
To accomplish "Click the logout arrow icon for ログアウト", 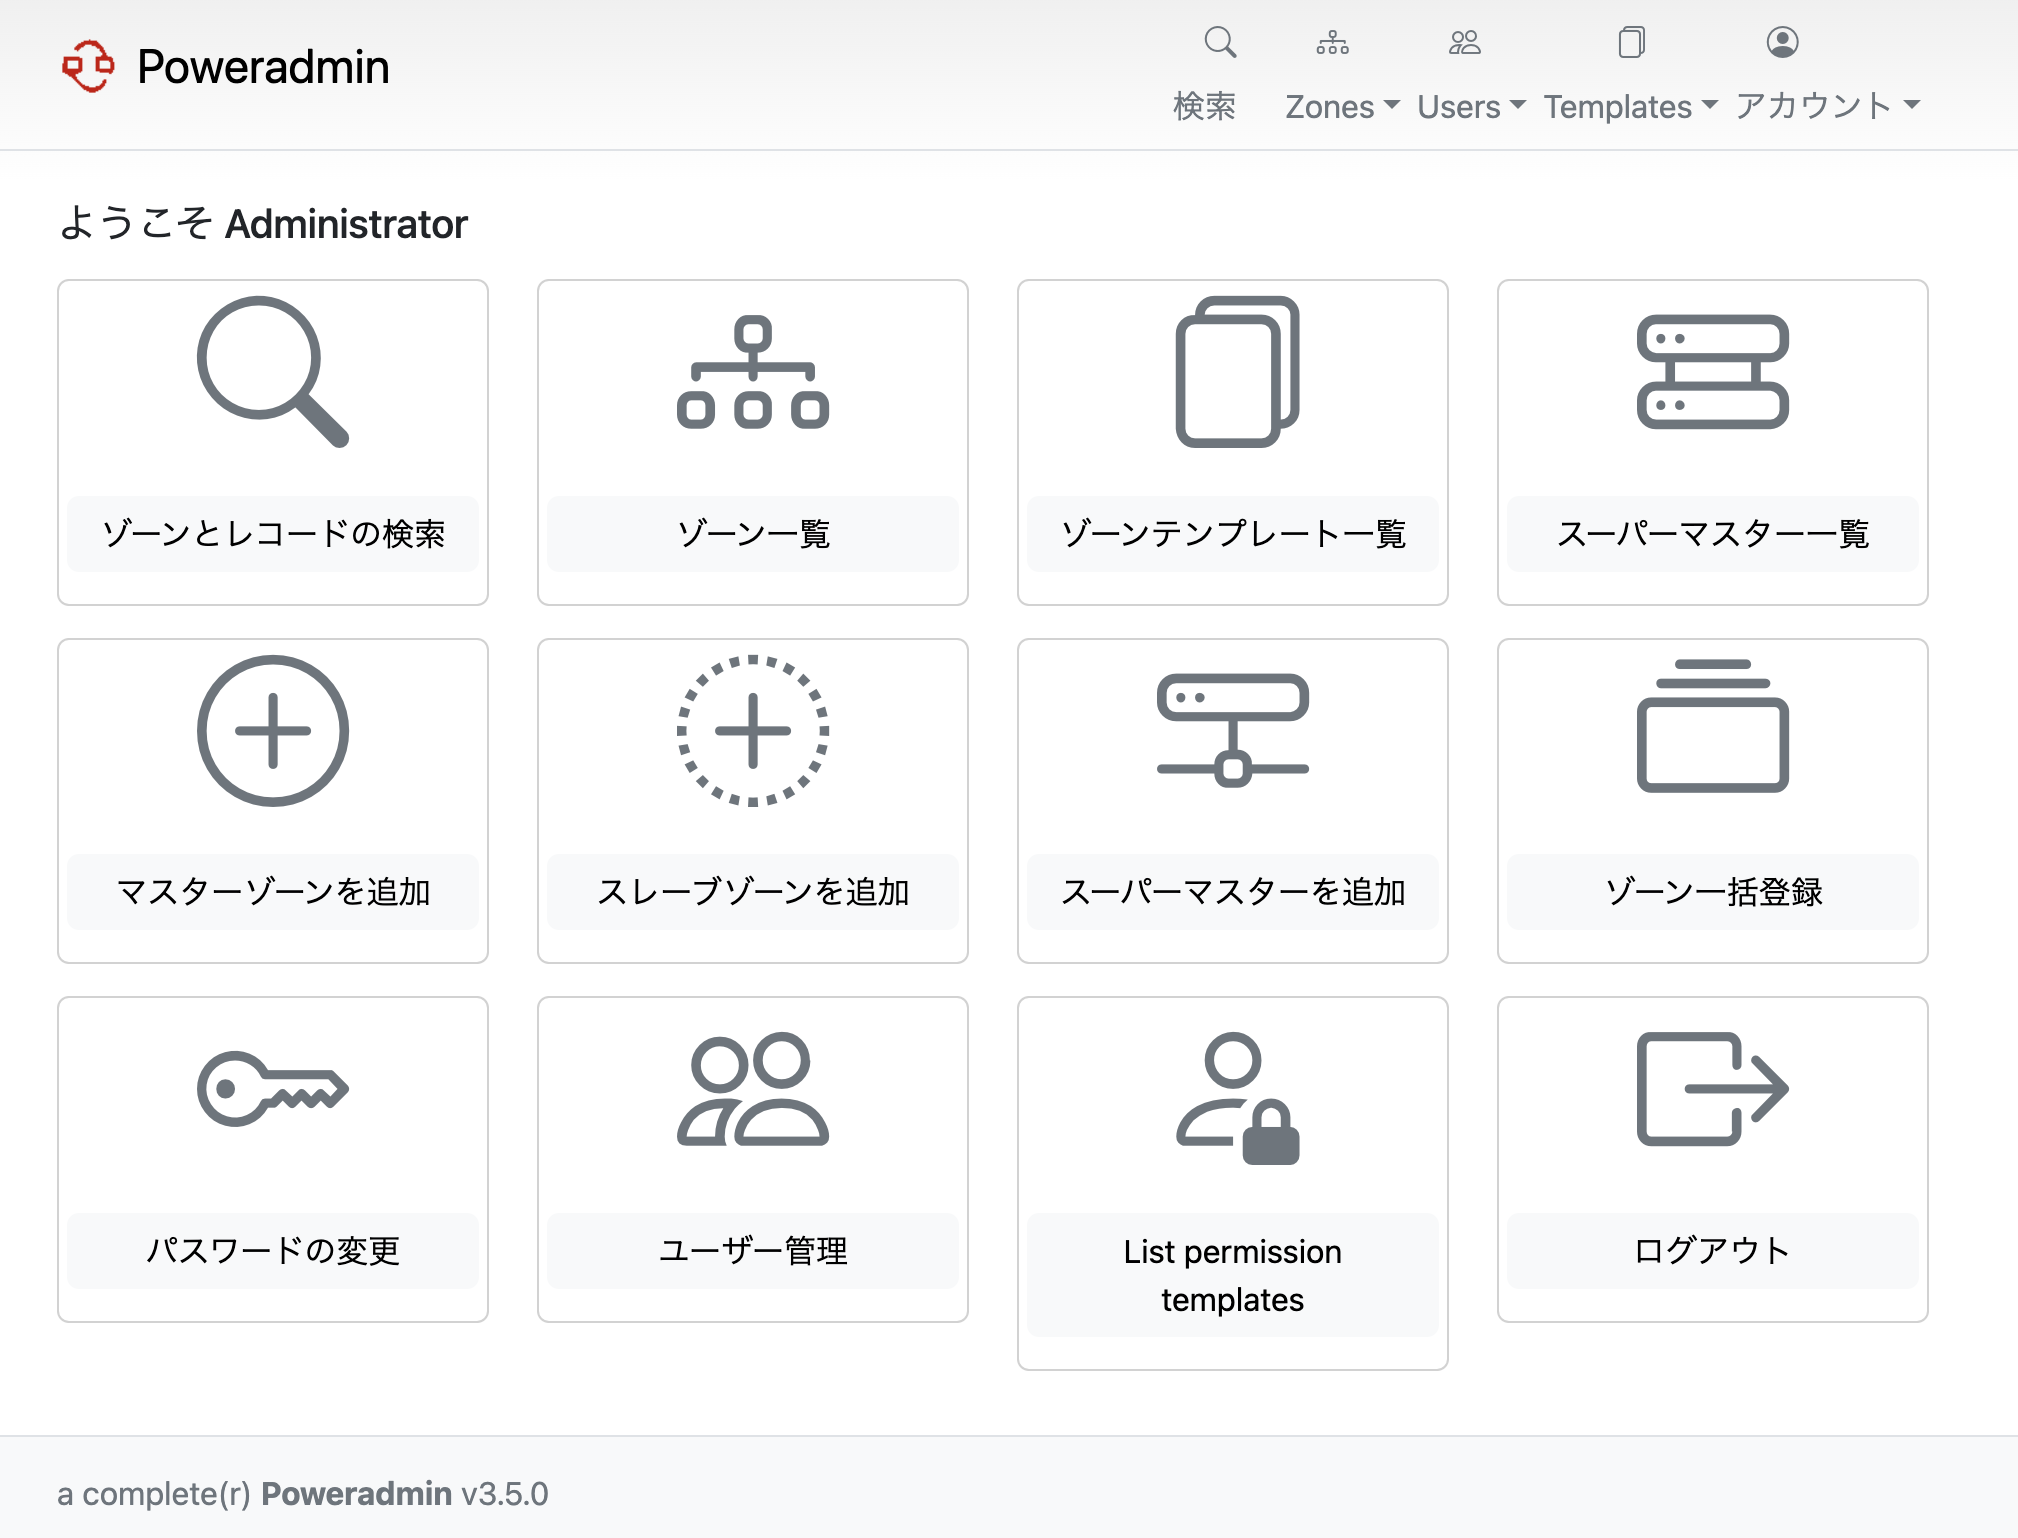I will click(1712, 1090).
